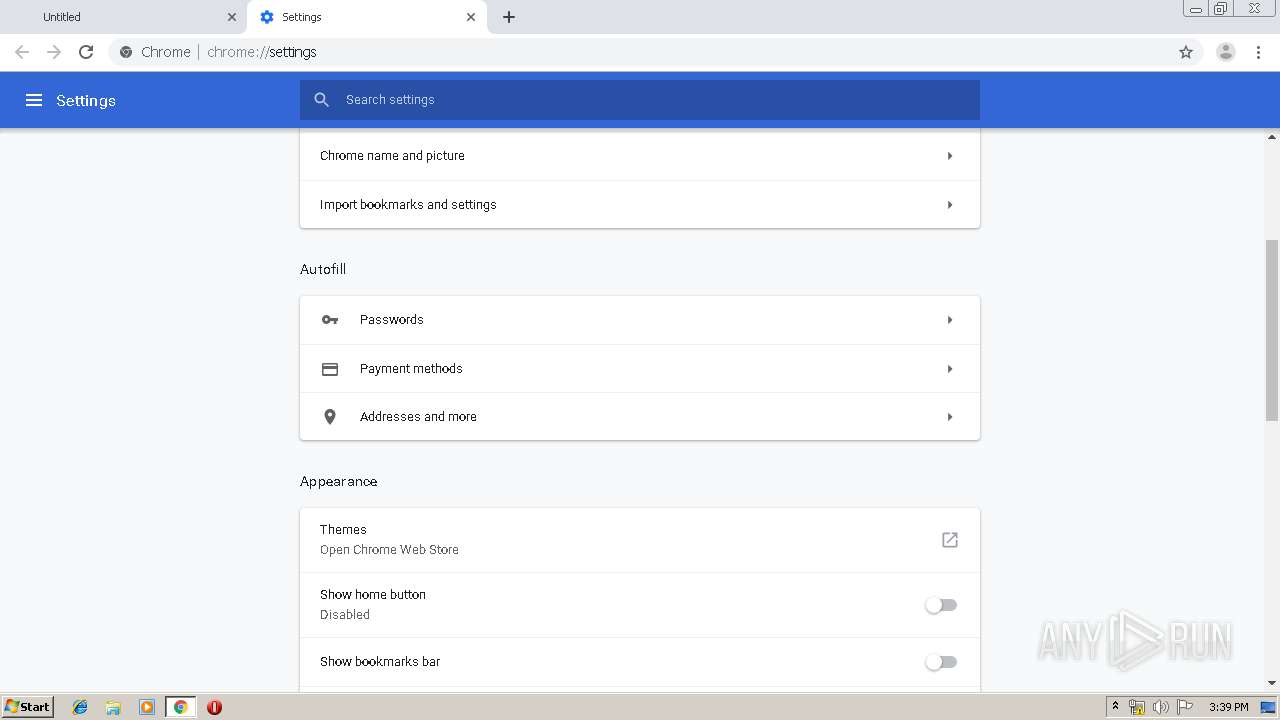
Task: Click the network icon in system tray
Action: (x=1137, y=707)
